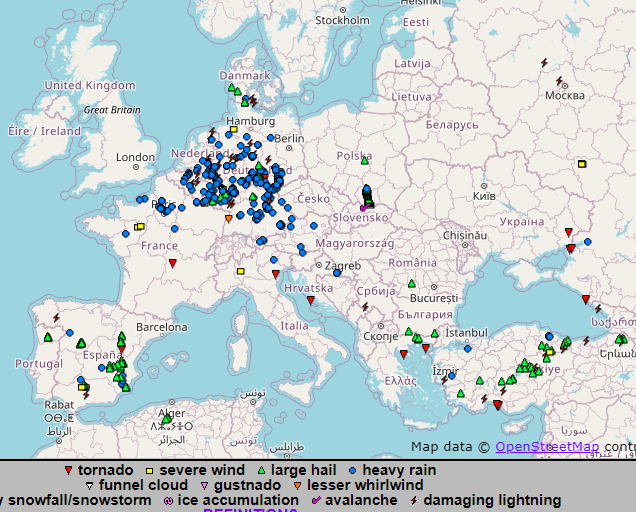
Task: Click the damaging lightning legend icon
Action: [x=414, y=501]
